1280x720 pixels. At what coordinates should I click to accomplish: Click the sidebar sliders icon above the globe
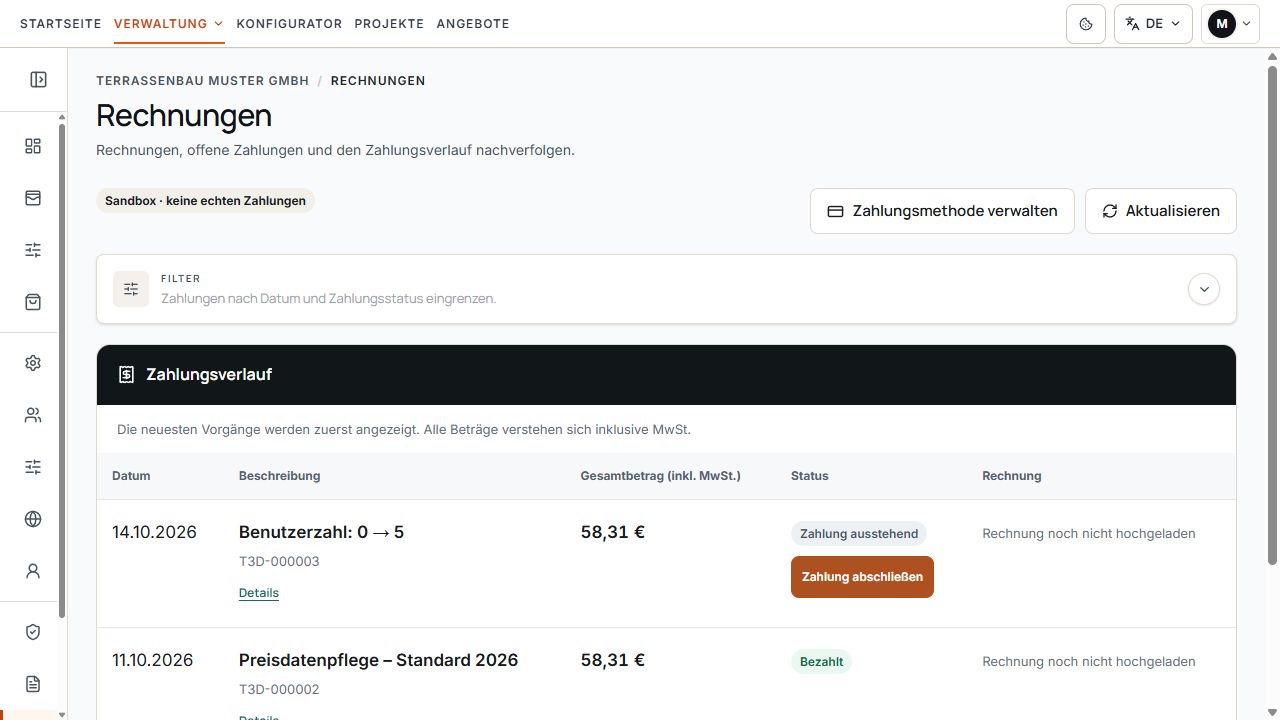click(x=33, y=467)
